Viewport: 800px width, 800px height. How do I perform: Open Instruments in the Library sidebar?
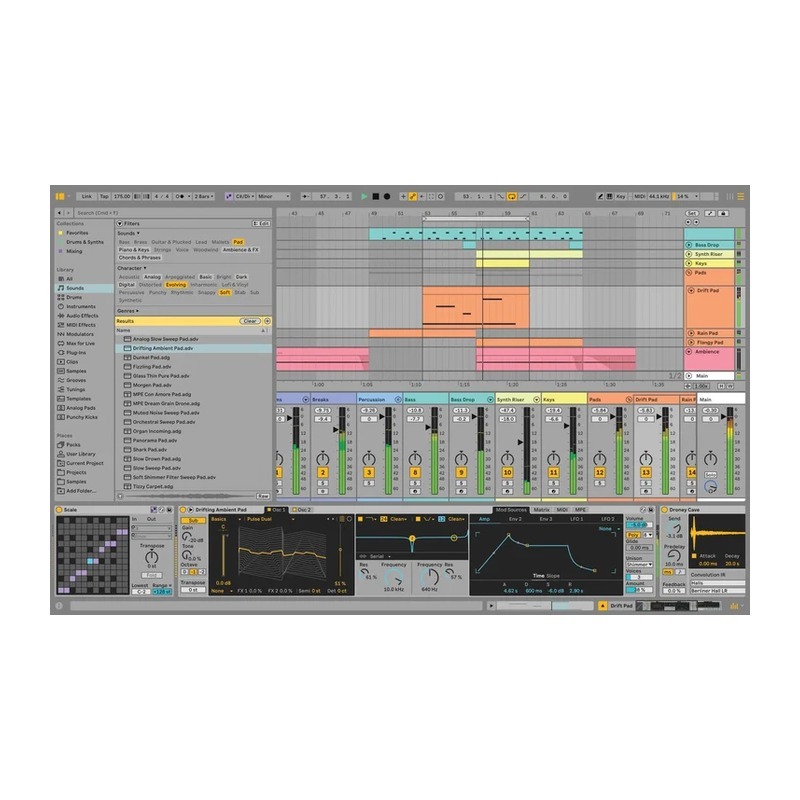point(81,307)
